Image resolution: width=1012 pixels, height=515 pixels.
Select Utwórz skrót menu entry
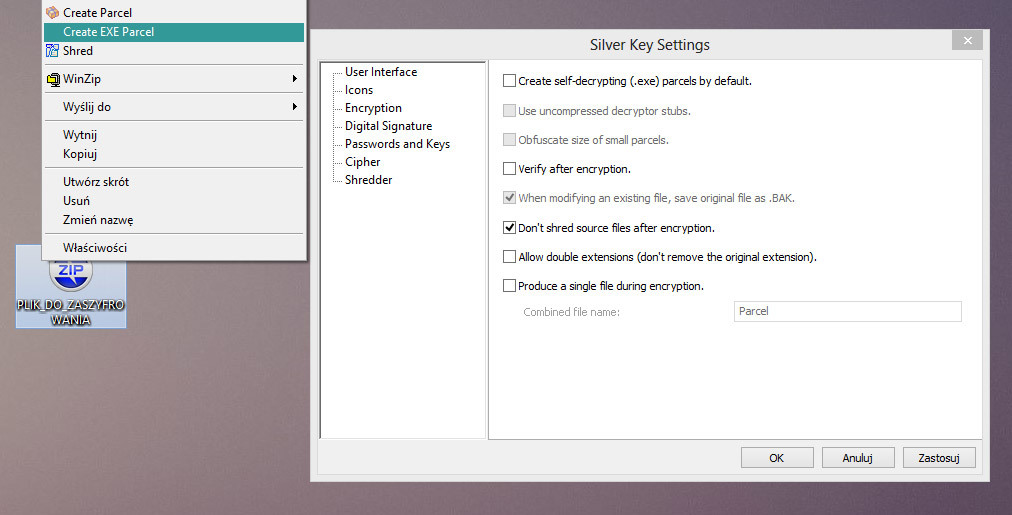click(174, 182)
